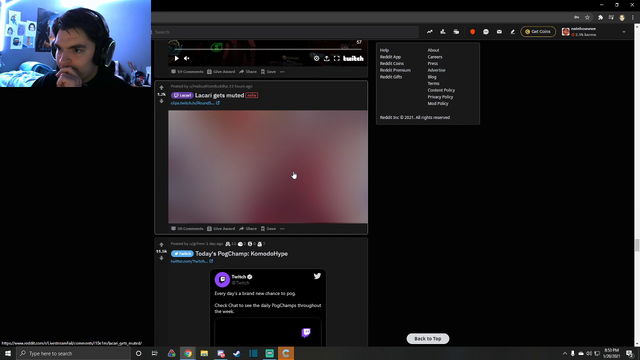Enter fullscreen in the Twitch player

pyautogui.click(x=337, y=58)
